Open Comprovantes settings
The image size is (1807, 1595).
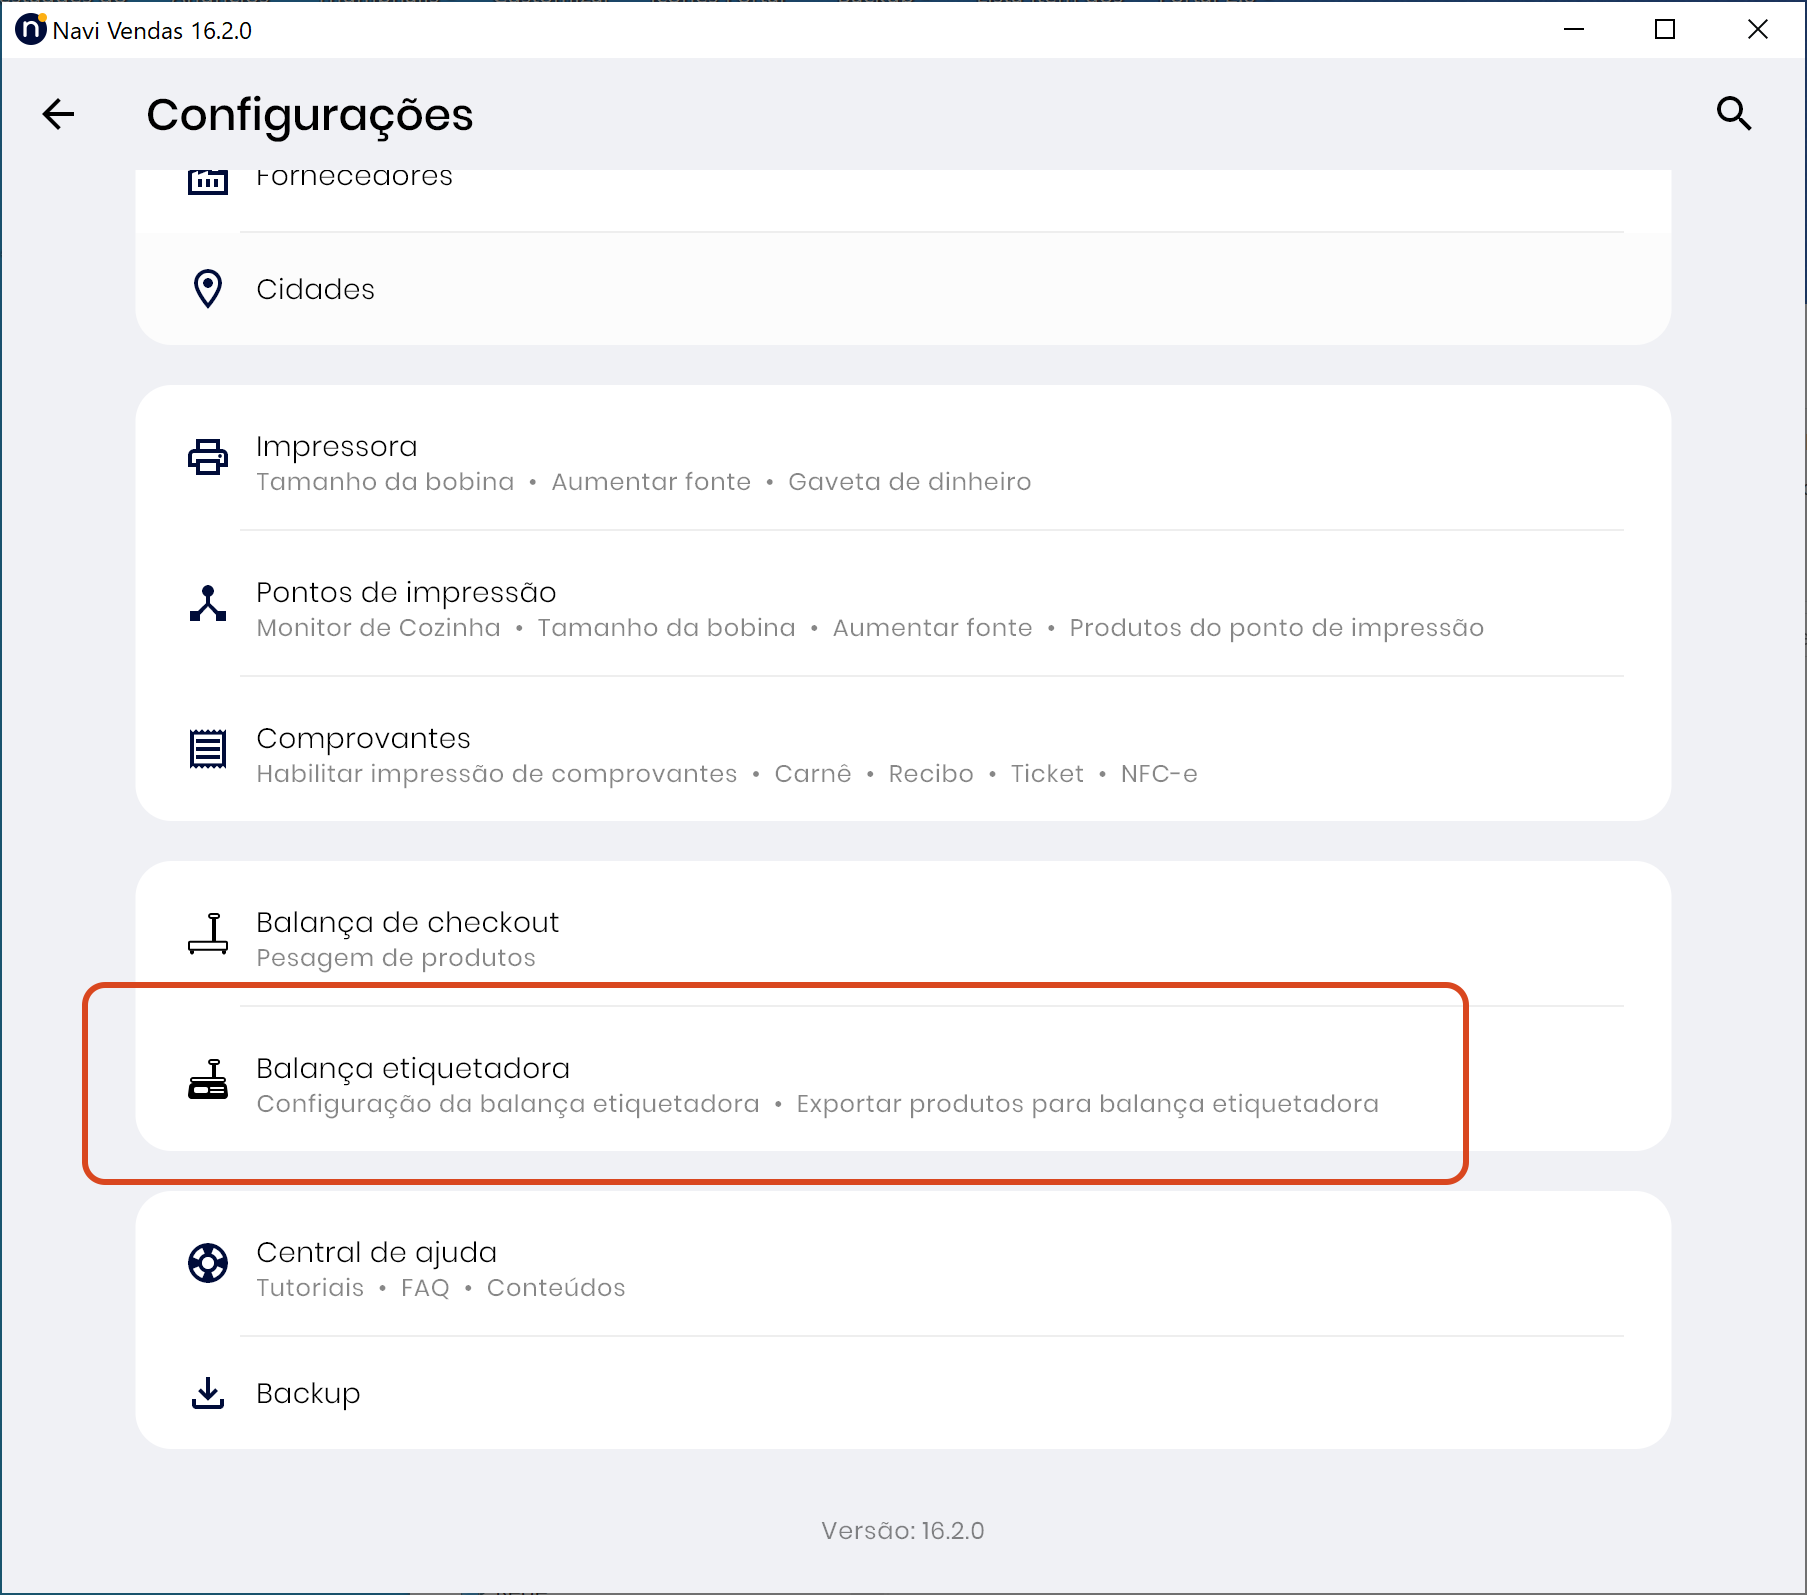(x=363, y=739)
